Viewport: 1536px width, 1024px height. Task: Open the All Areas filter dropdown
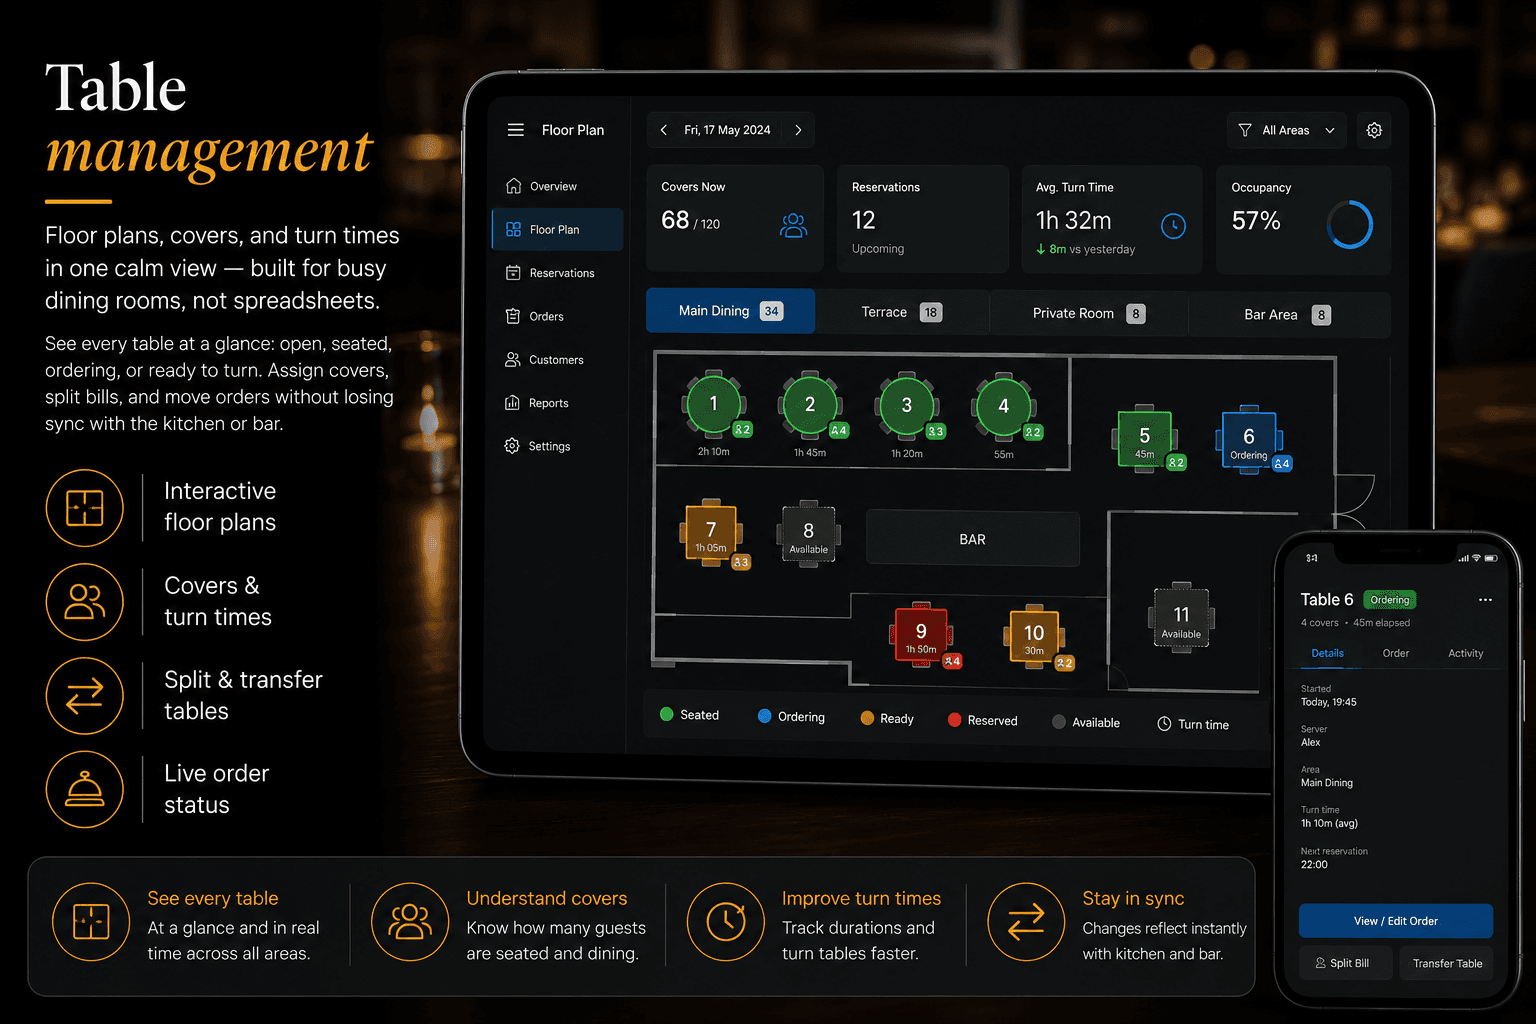tap(1286, 130)
